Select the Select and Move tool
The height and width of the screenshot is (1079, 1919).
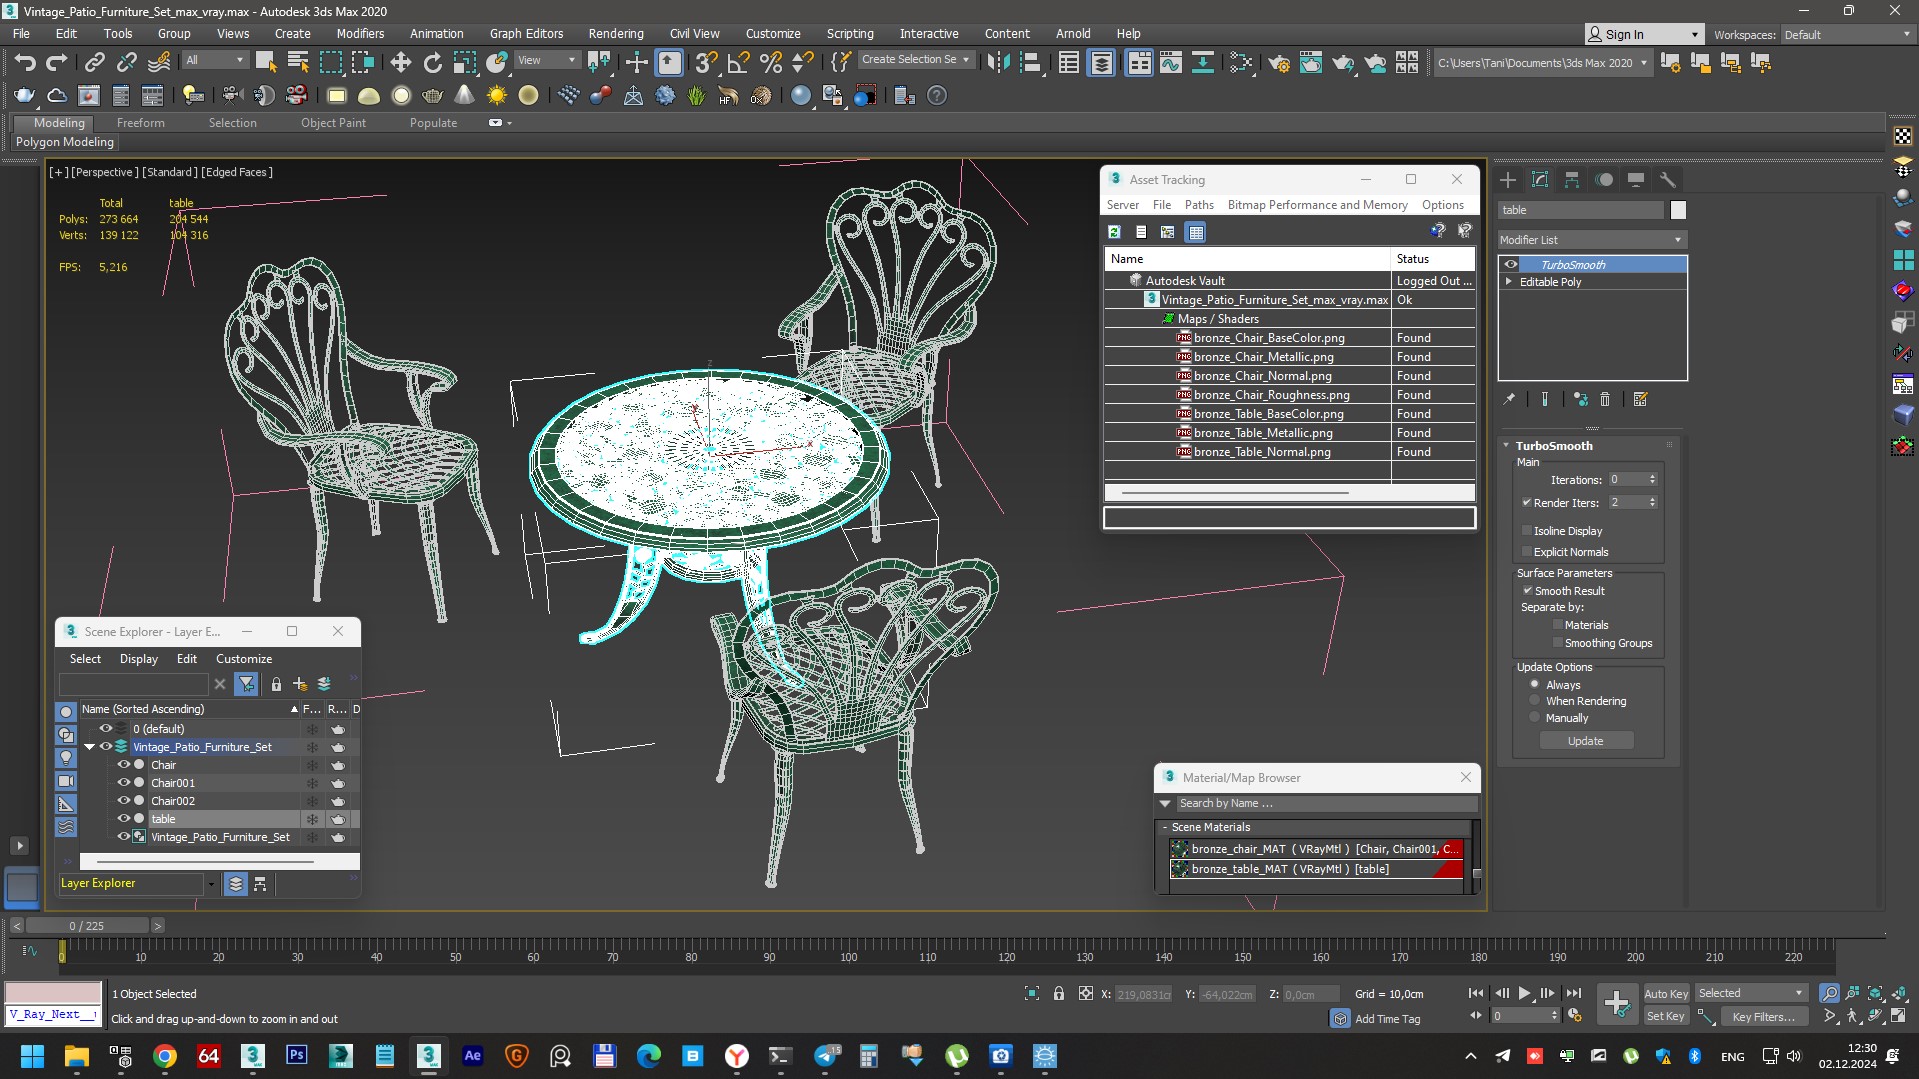(x=401, y=63)
